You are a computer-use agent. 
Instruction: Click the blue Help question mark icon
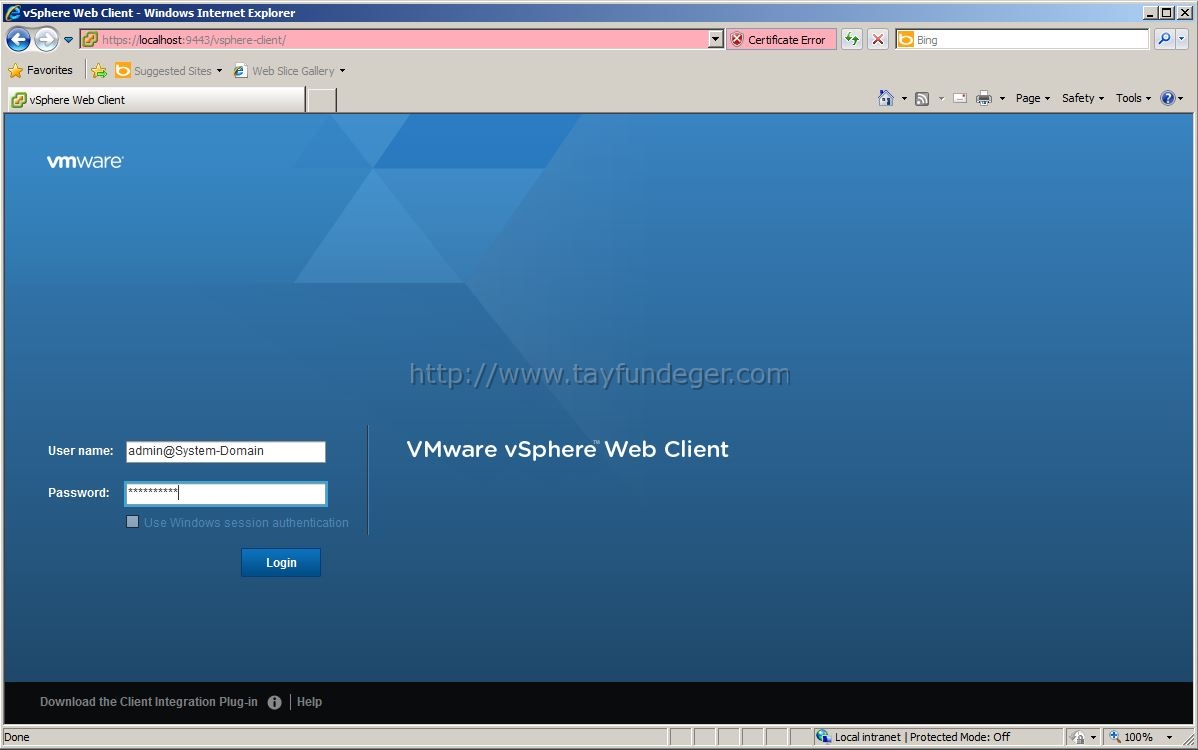tap(1167, 98)
